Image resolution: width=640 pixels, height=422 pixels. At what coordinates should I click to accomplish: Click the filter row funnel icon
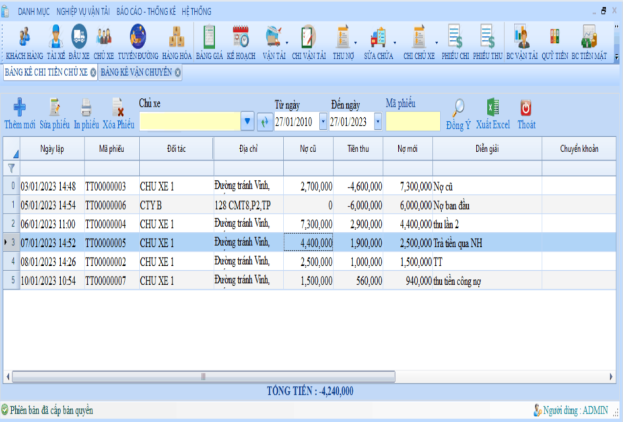click(x=11, y=168)
